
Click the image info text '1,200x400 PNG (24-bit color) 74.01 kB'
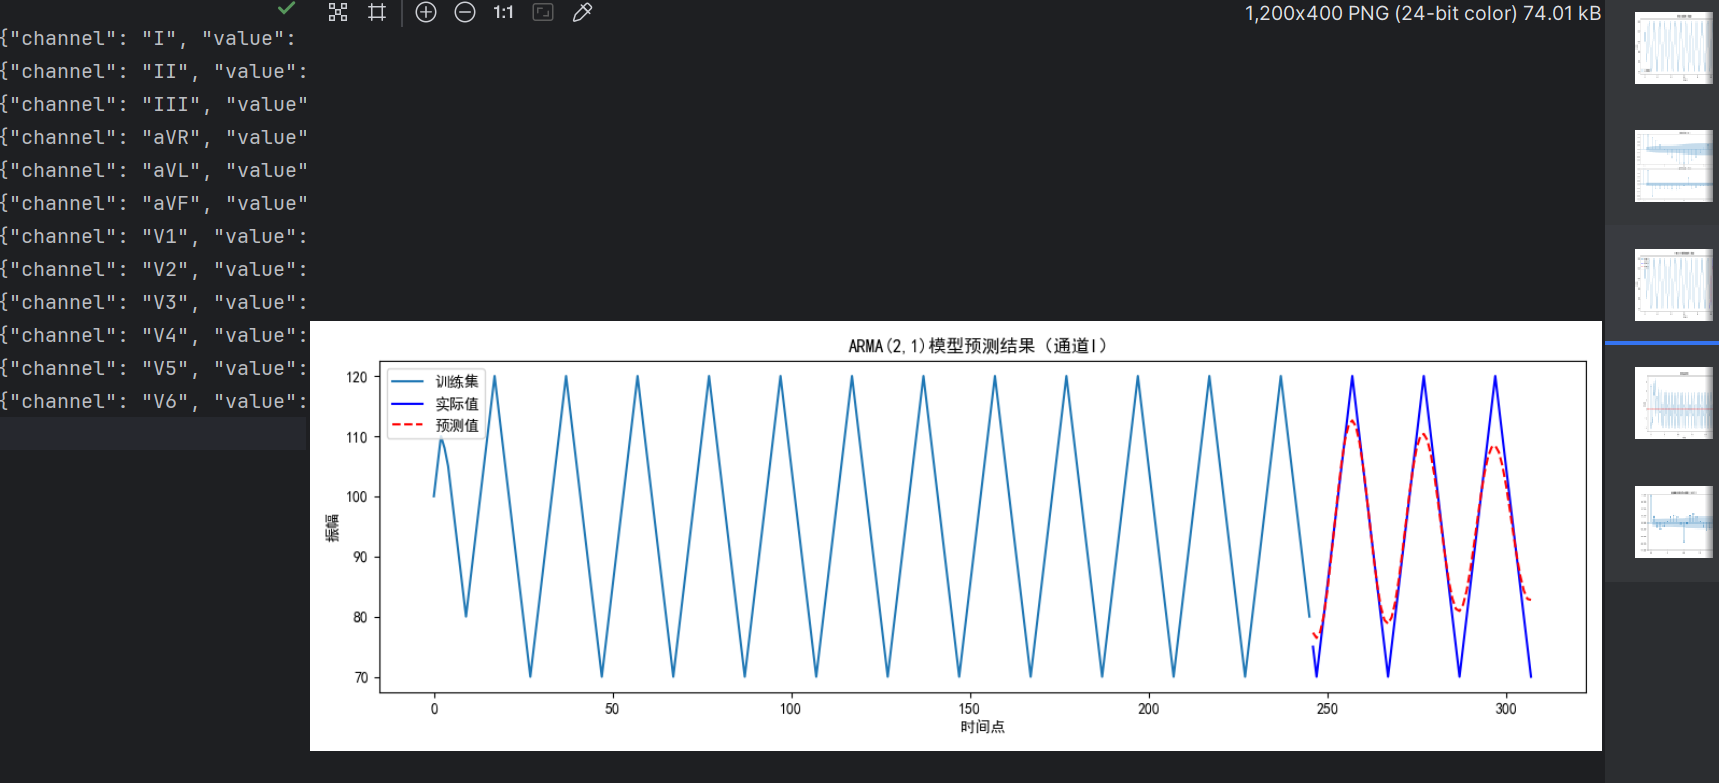click(x=1422, y=13)
